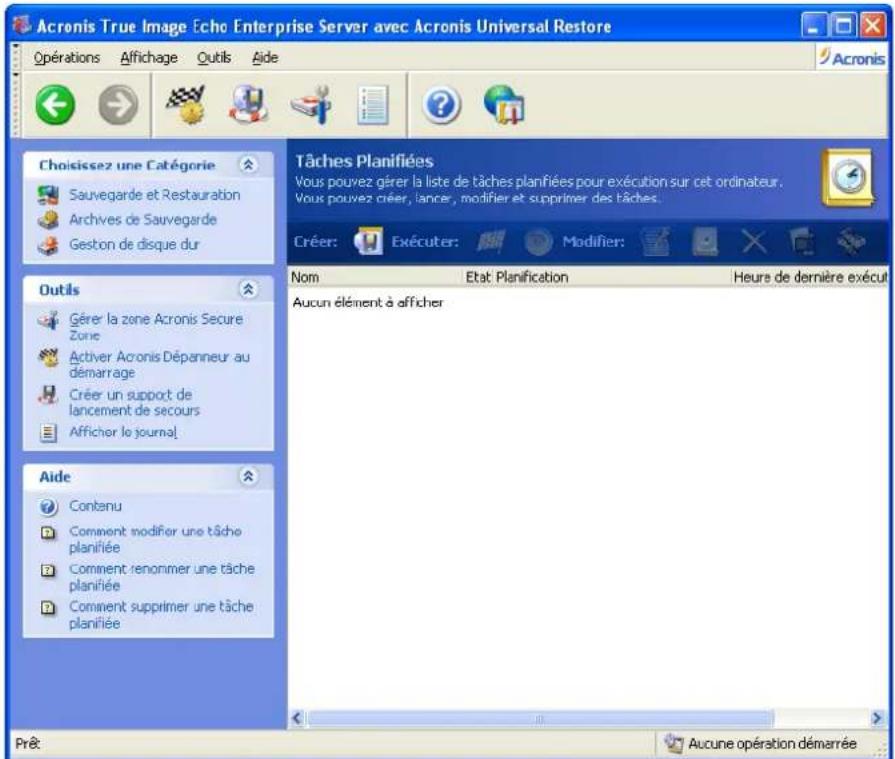This screenshot has height=759, width=895.
Task: Click the Contenu help icon
Action: click(x=49, y=507)
